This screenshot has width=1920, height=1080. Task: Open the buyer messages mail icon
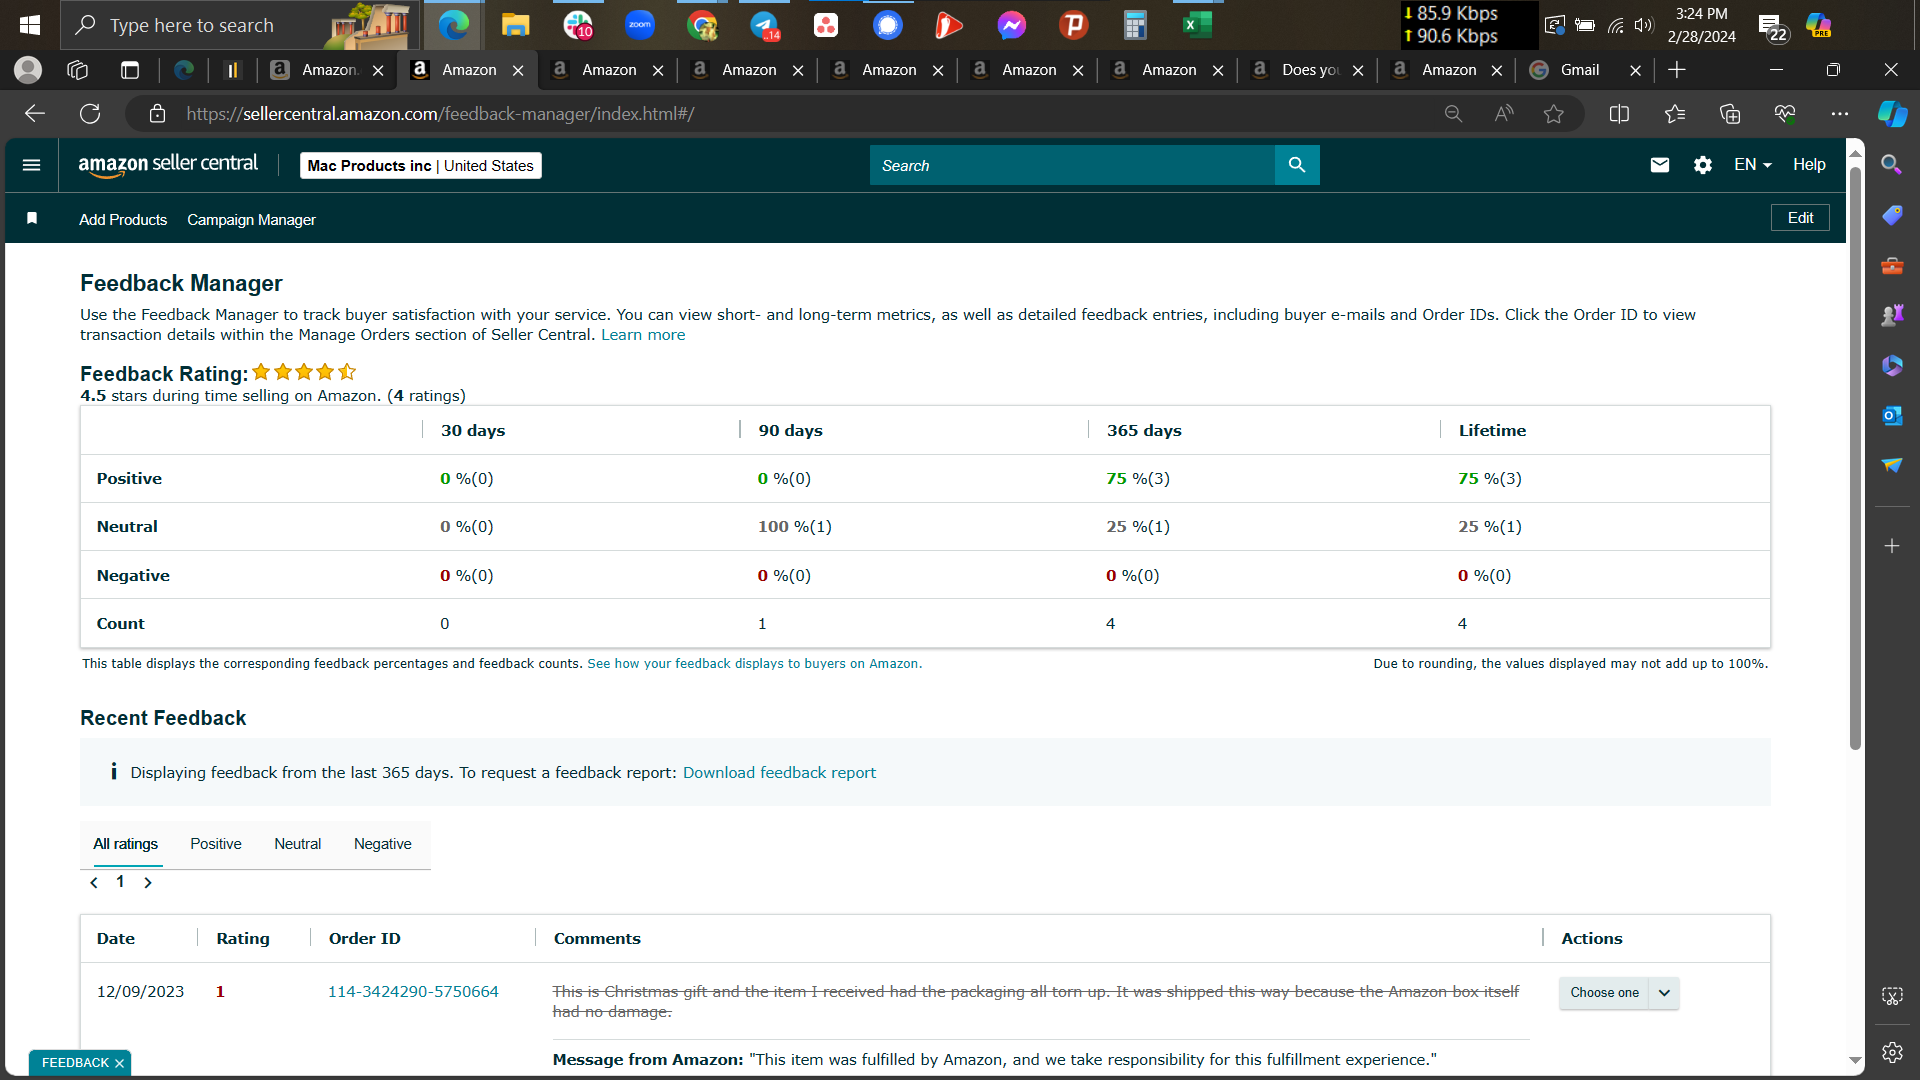pyautogui.click(x=1660, y=165)
